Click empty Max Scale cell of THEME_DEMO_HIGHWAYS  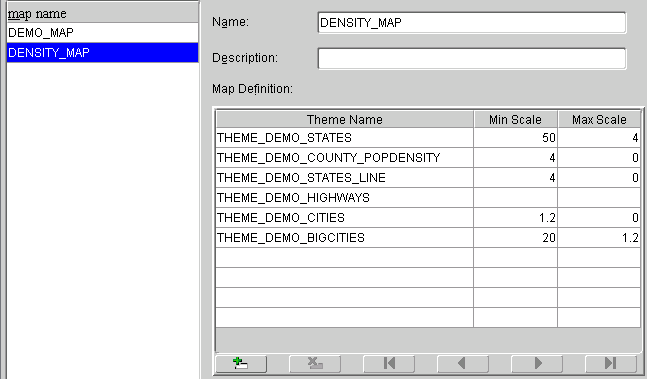[x=599, y=198]
